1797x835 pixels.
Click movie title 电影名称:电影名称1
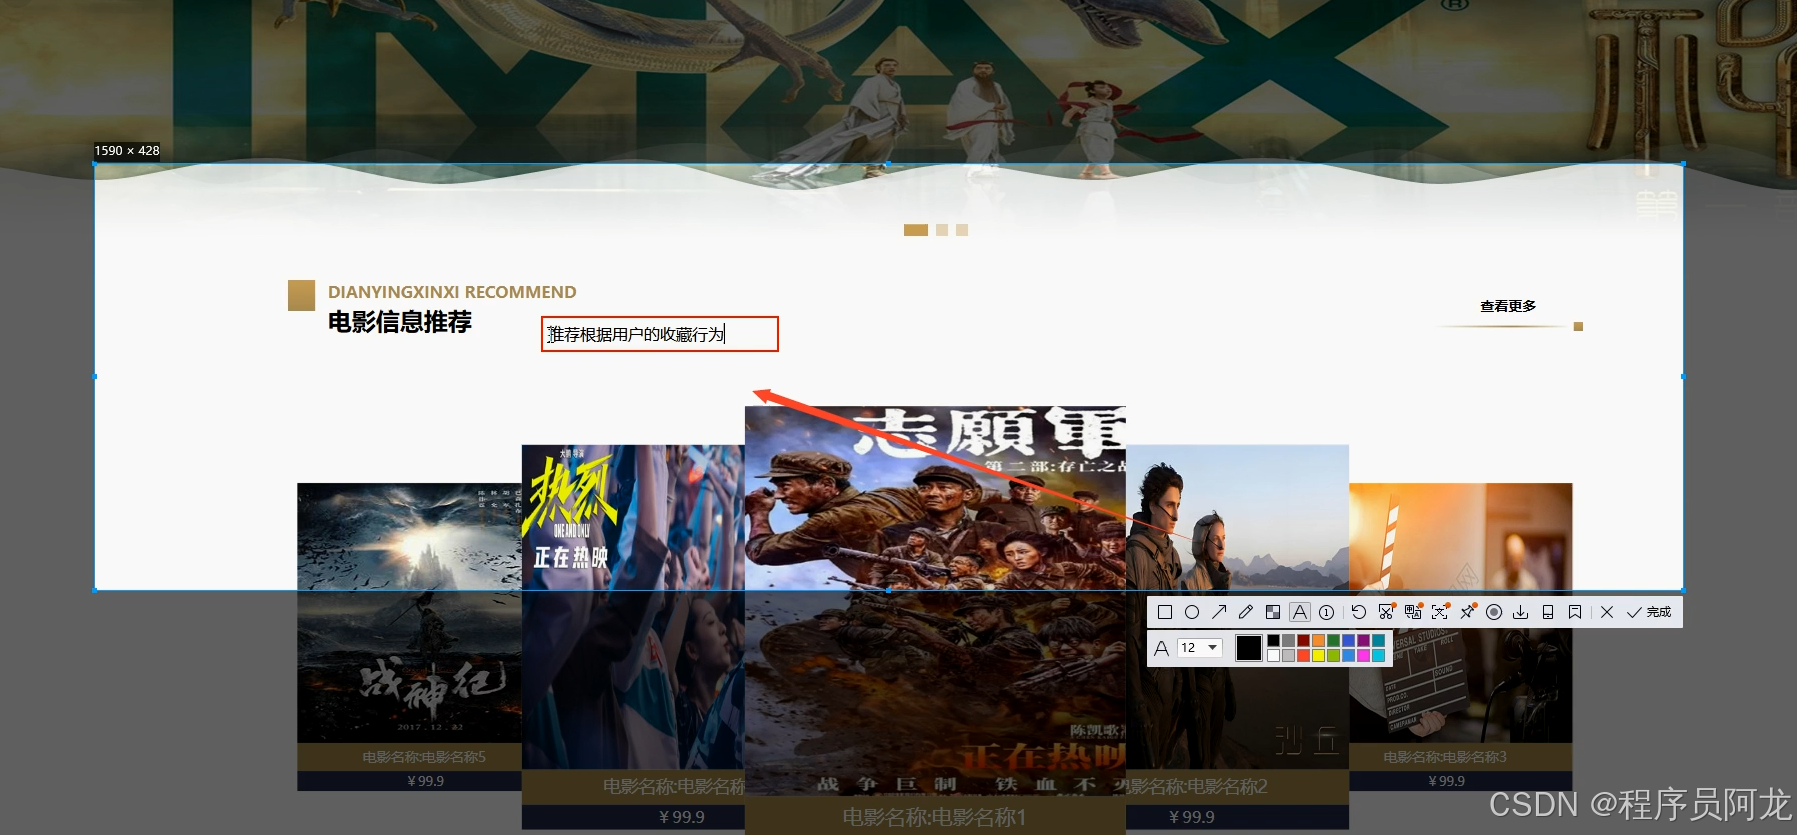[x=935, y=817]
